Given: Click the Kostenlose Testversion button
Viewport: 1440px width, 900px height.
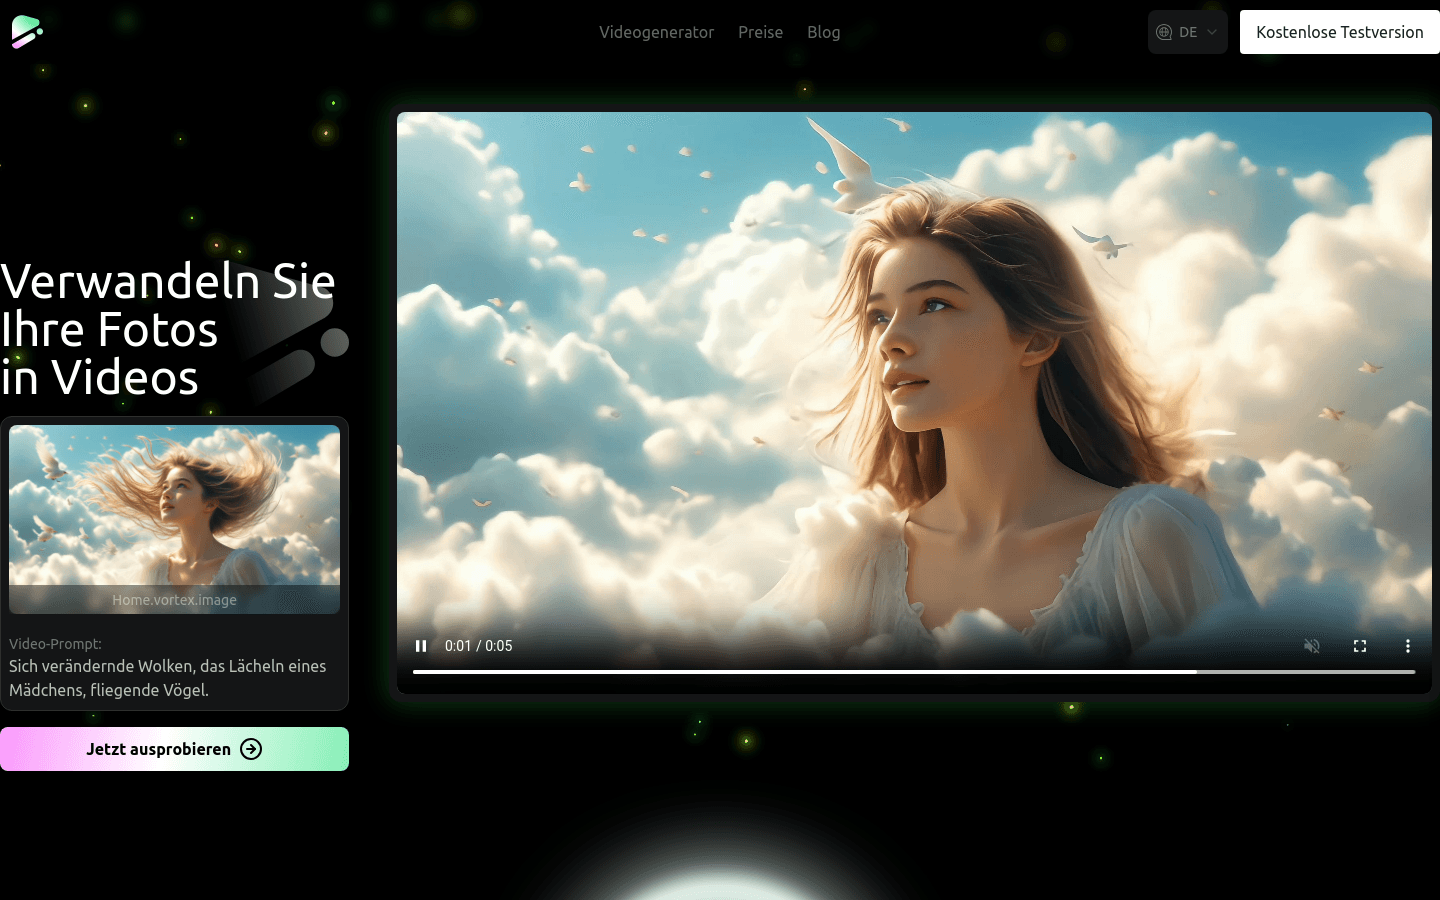Looking at the screenshot, I should [x=1340, y=32].
